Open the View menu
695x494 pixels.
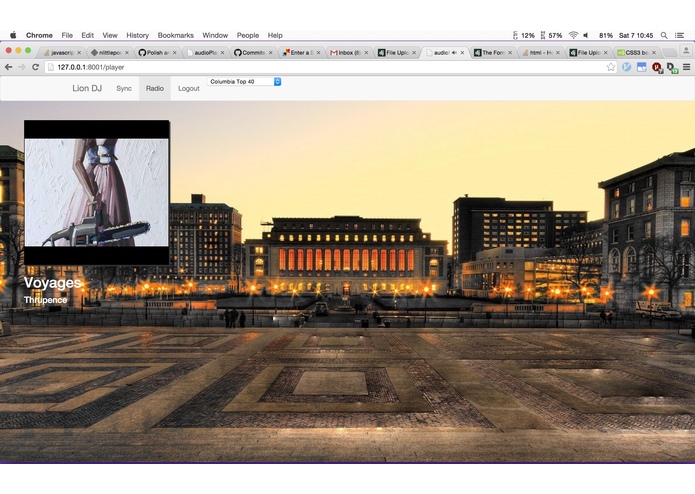110,35
